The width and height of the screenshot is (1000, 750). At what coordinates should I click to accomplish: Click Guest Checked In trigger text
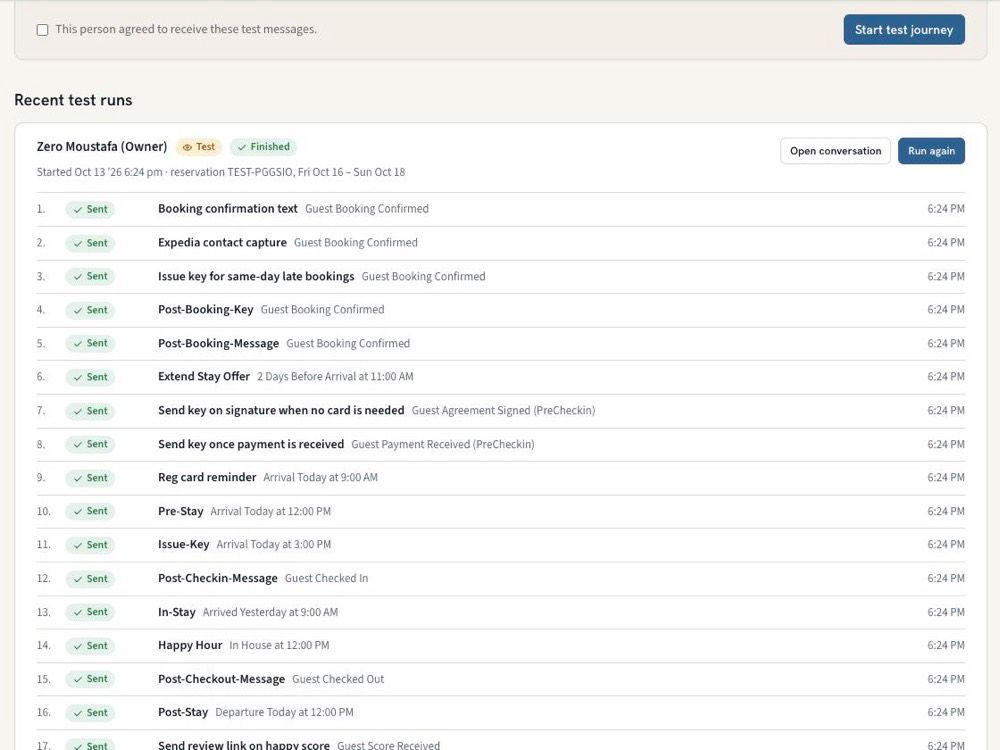pos(326,578)
